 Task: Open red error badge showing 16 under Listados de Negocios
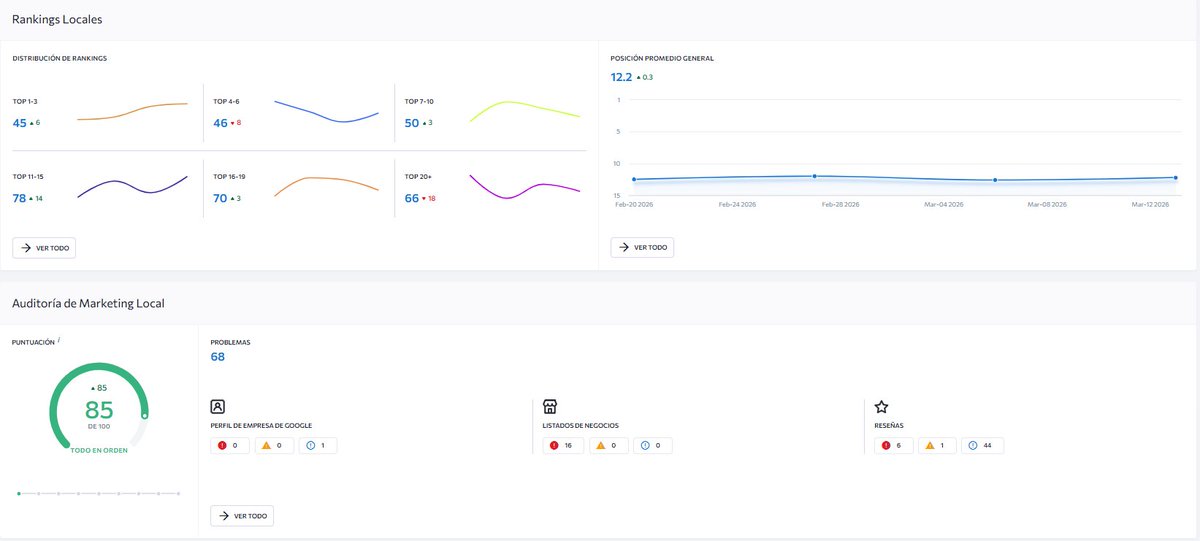(x=562, y=445)
